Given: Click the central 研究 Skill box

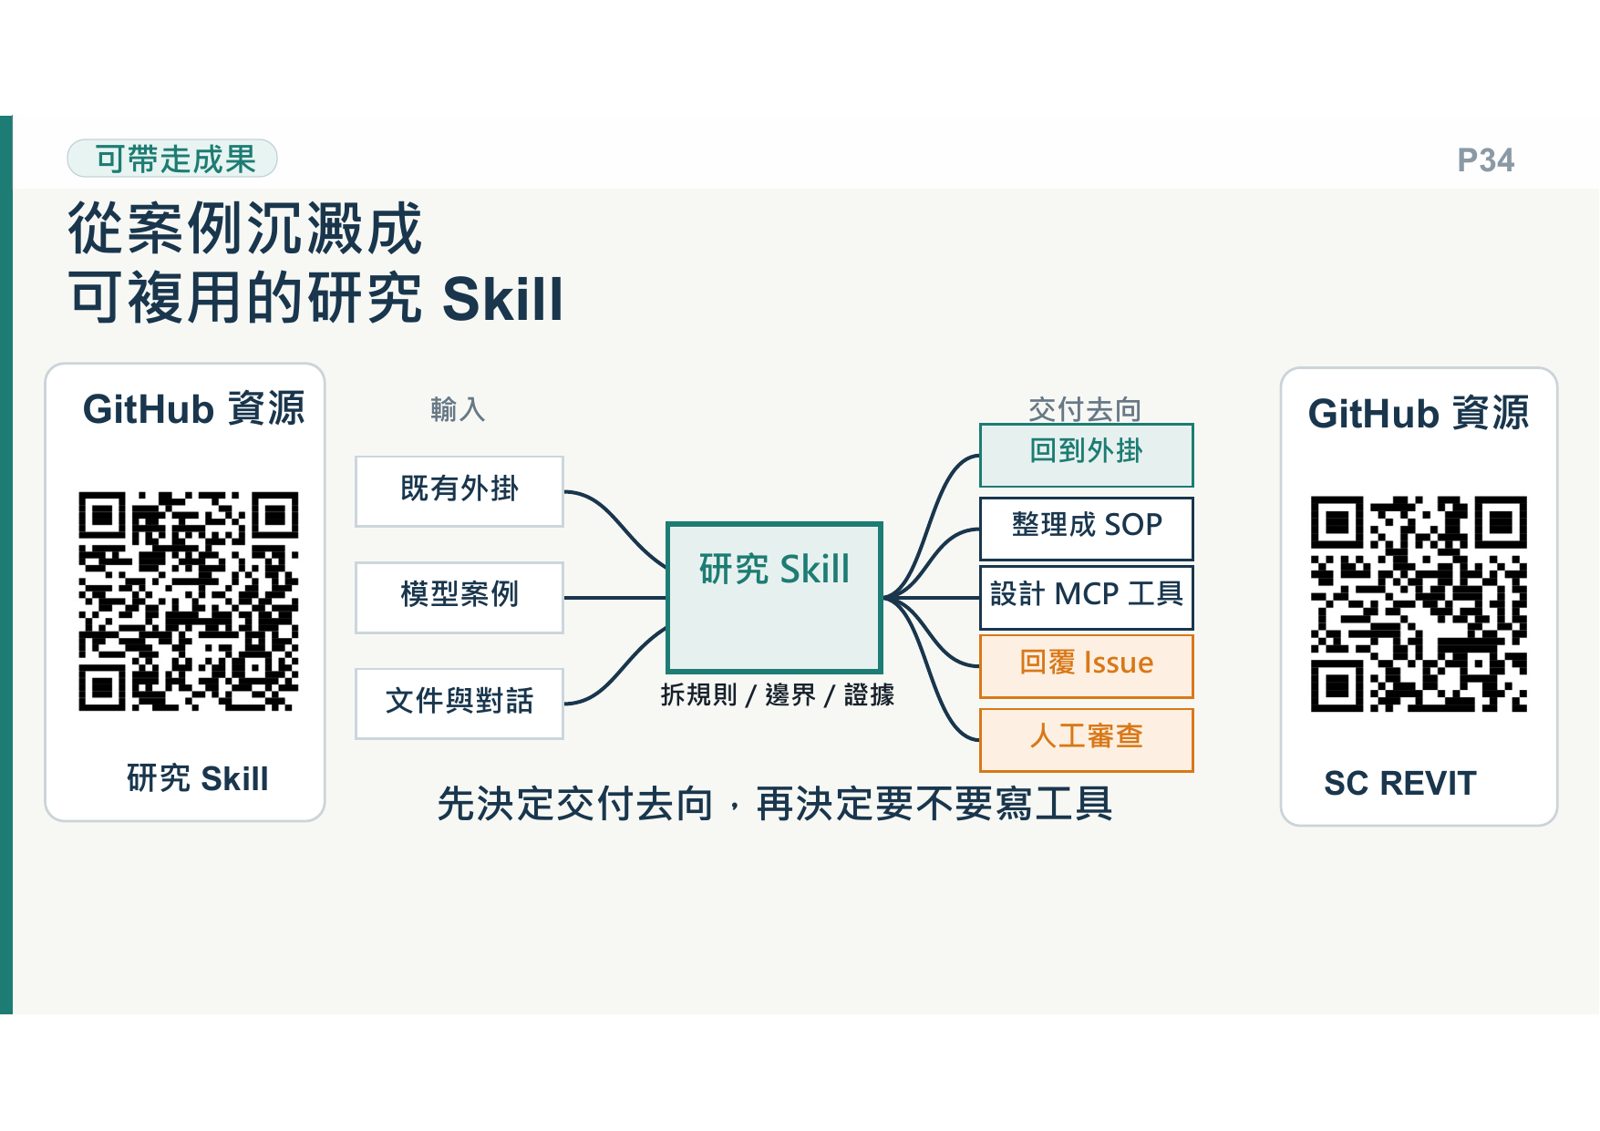Looking at the screenshot, I should coord(774,597).
